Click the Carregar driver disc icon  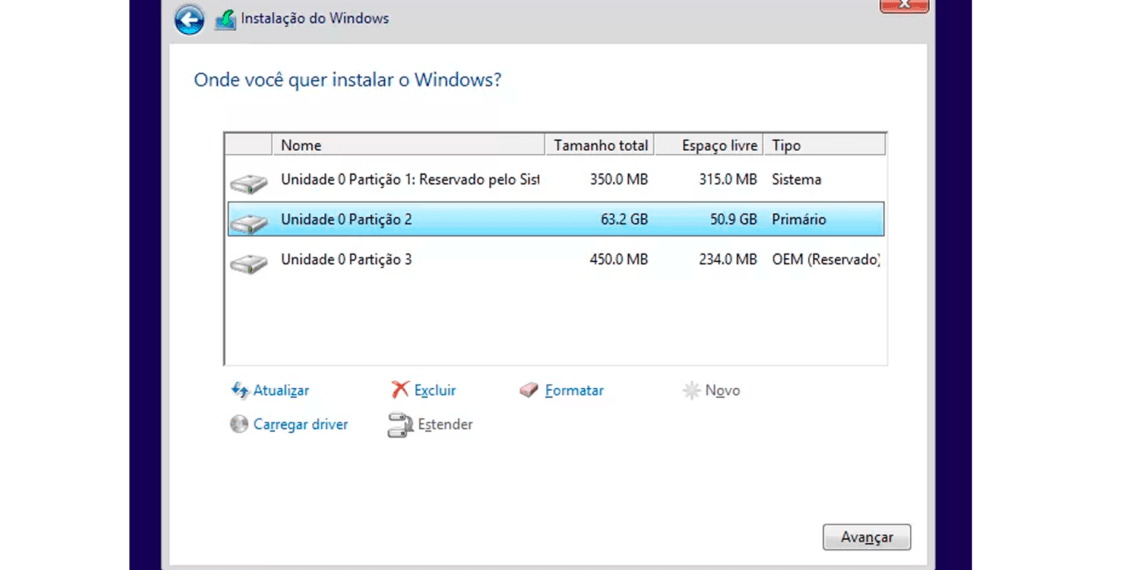pos(239,424)
